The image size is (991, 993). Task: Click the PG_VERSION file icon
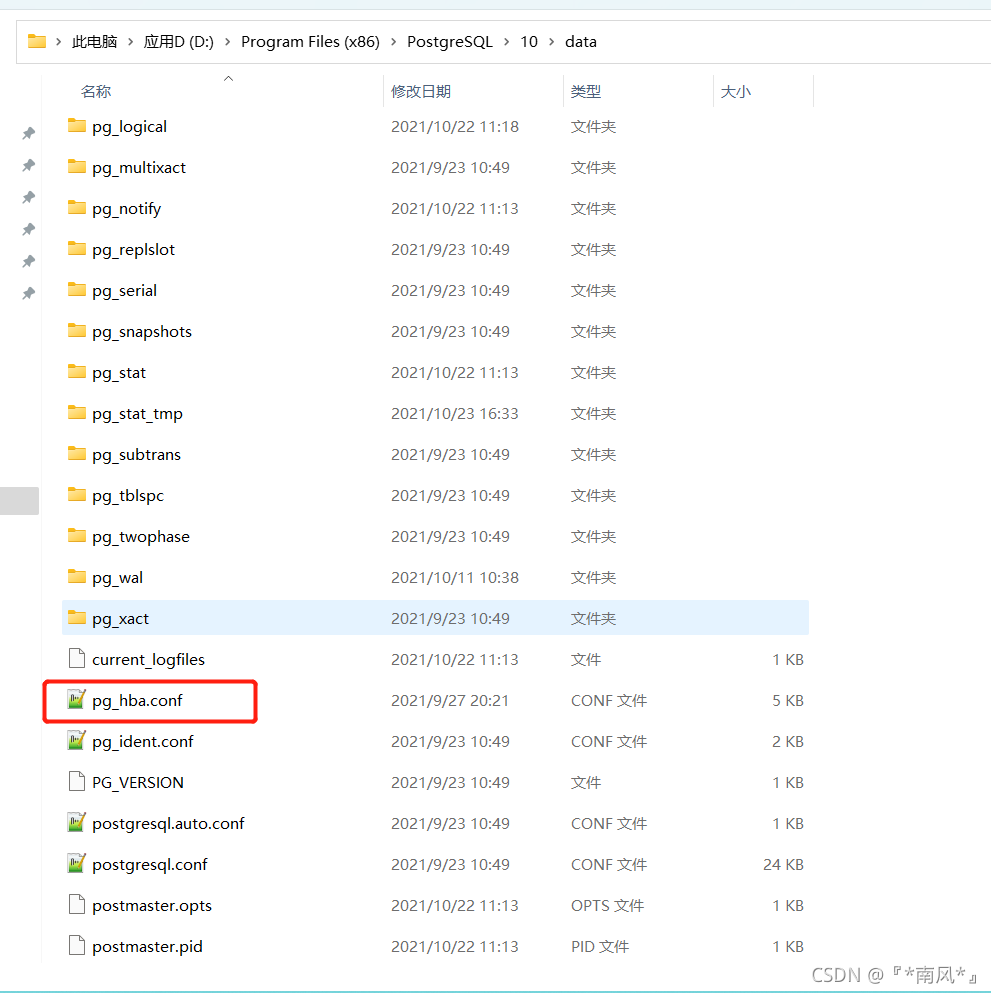click(77, 781)
